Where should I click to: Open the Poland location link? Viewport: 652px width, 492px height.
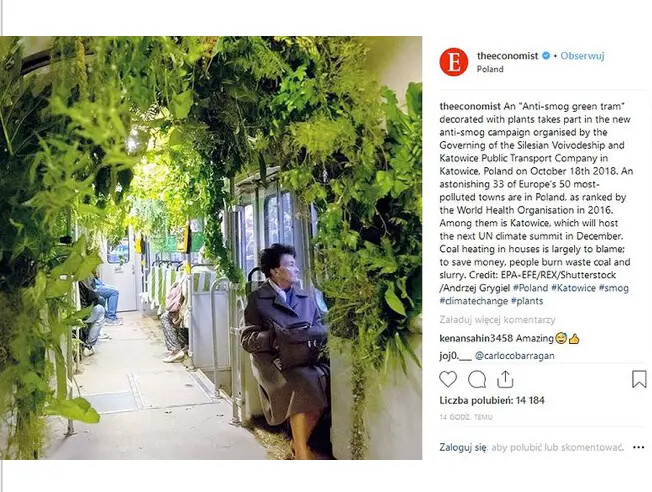click(490, 69)
